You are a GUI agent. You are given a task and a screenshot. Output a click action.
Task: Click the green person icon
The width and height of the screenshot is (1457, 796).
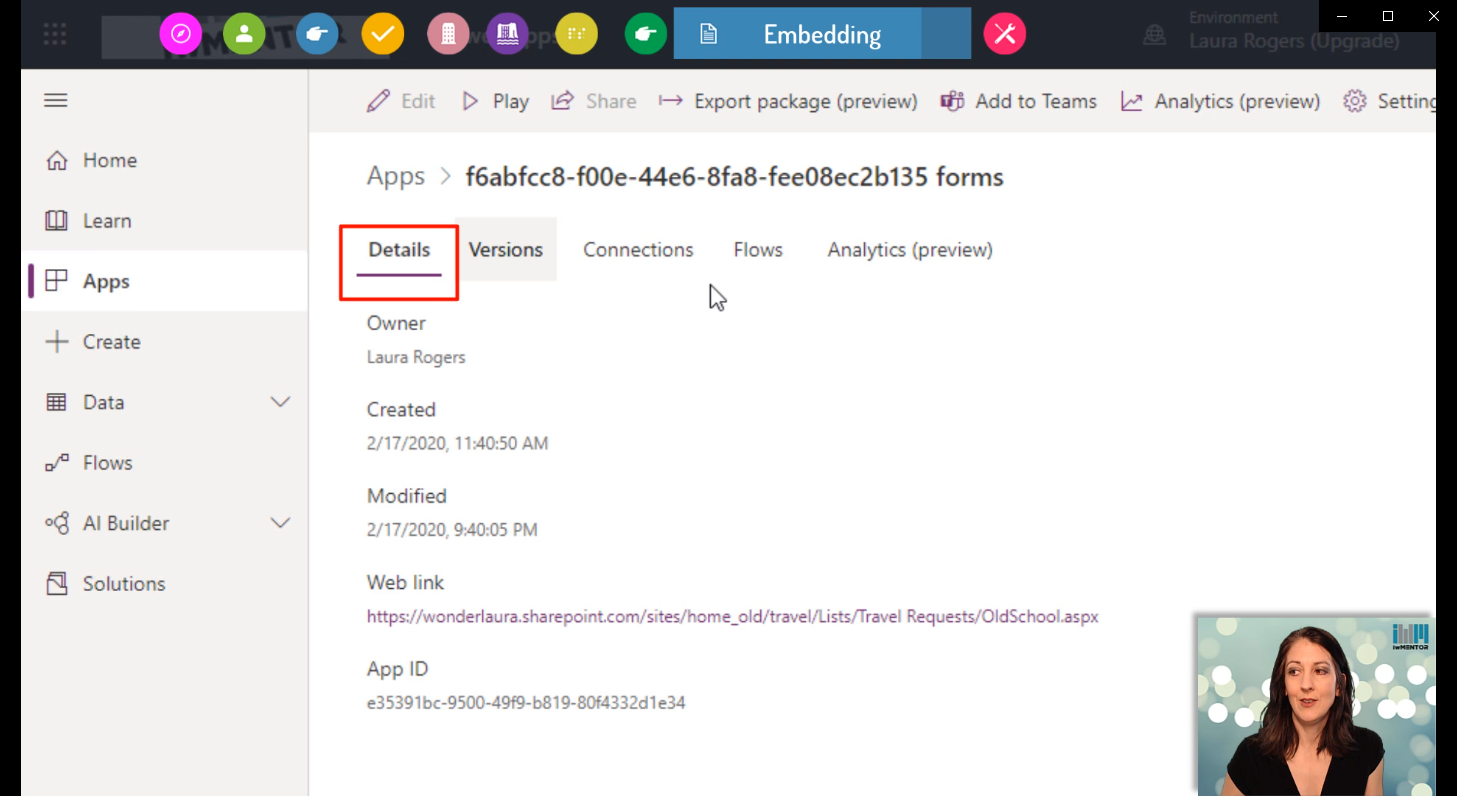pos(244,35)
